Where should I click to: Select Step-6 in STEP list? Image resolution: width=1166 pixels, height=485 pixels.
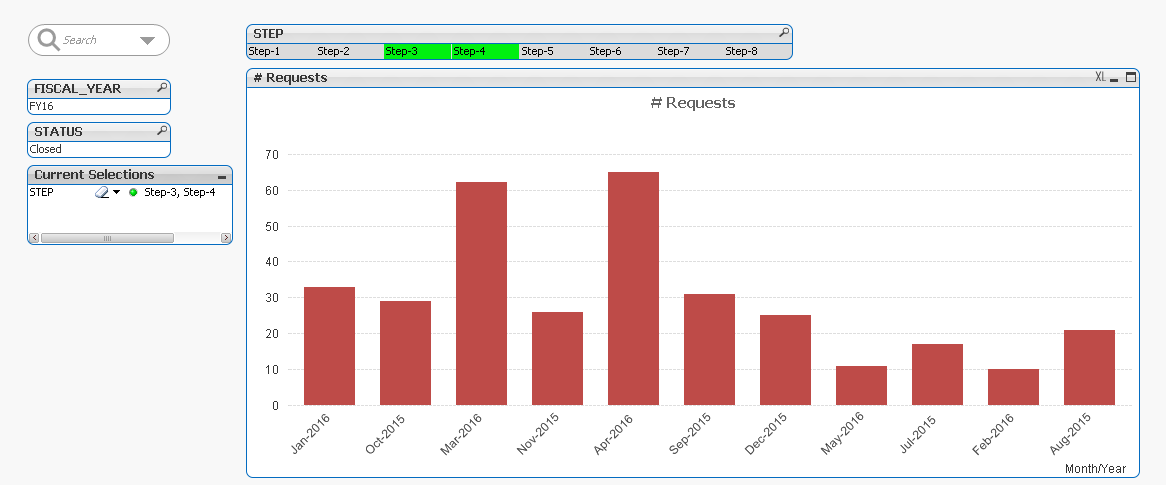click(621, 51)
